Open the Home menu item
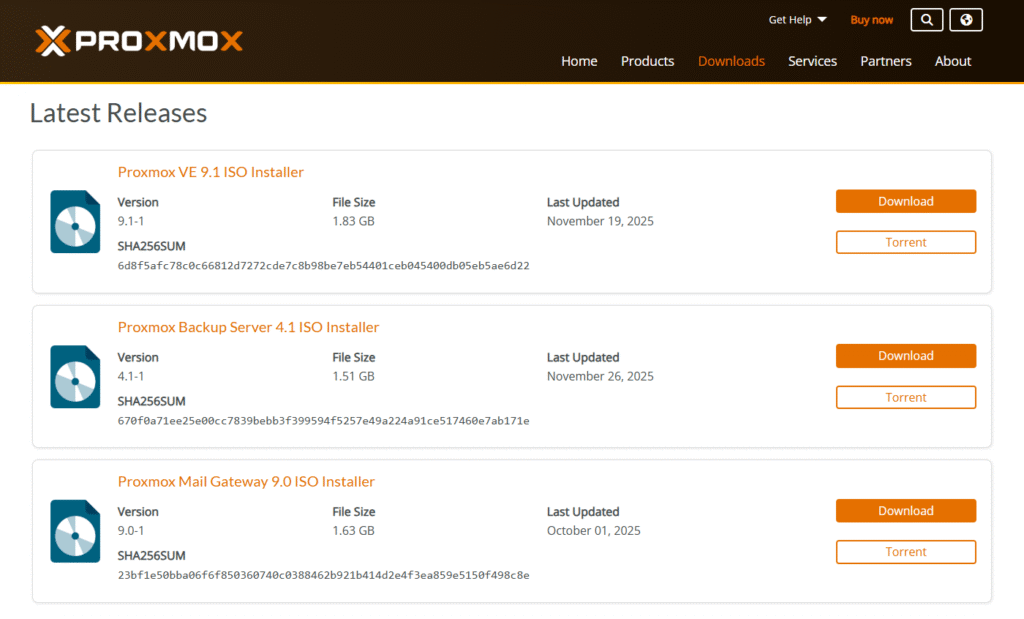 point(579,61)
